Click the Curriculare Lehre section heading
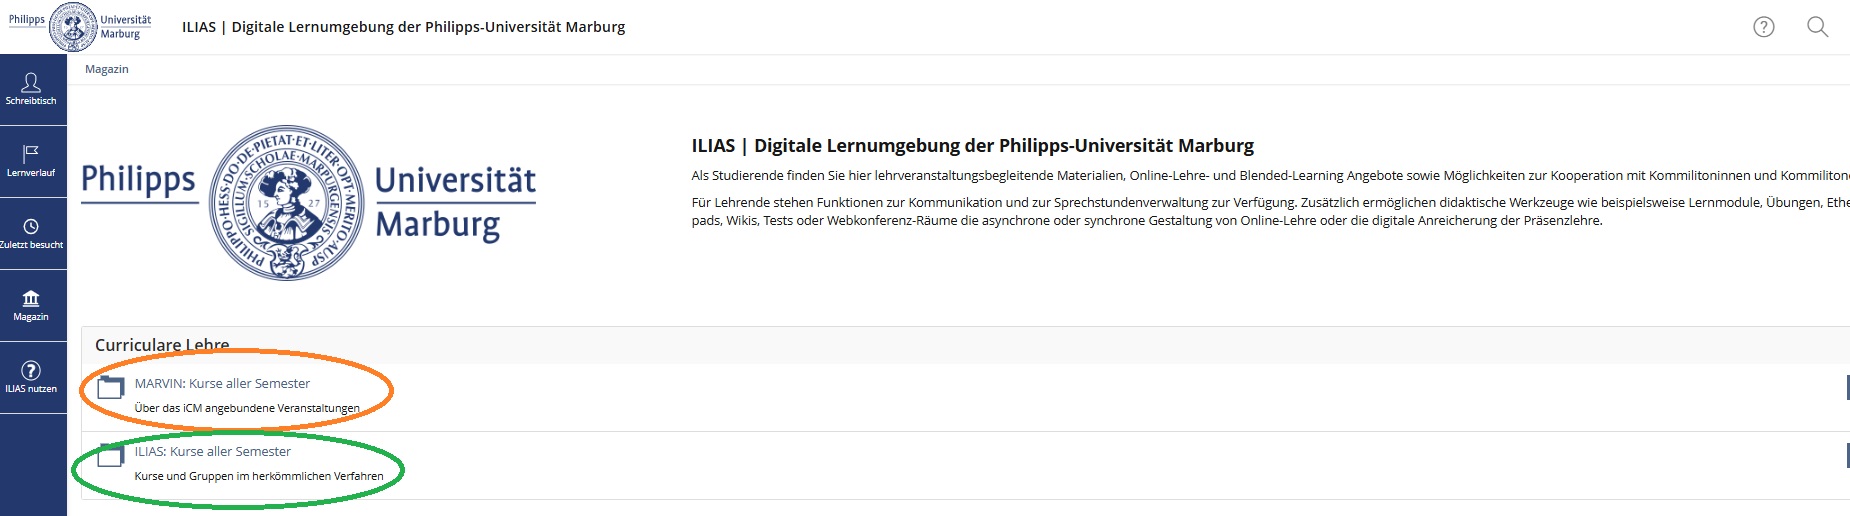Viewport: 1850px width, 516px height. pyautogui.click(x=162, y=345)
